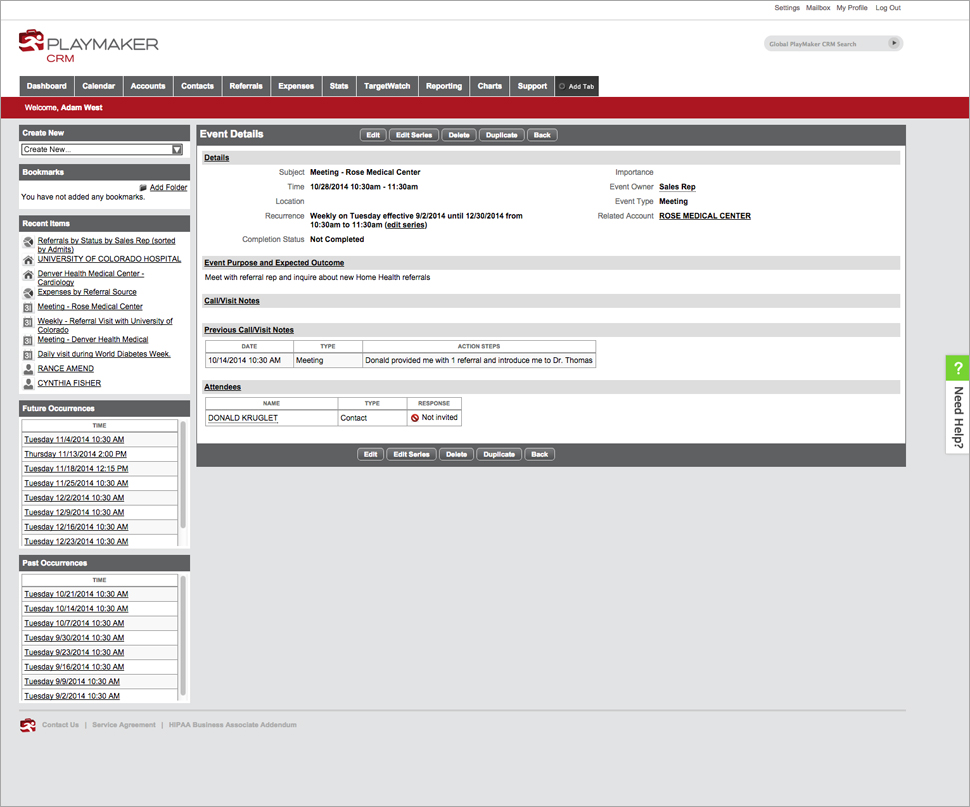Click the Not invited response icon

point(415,418)
